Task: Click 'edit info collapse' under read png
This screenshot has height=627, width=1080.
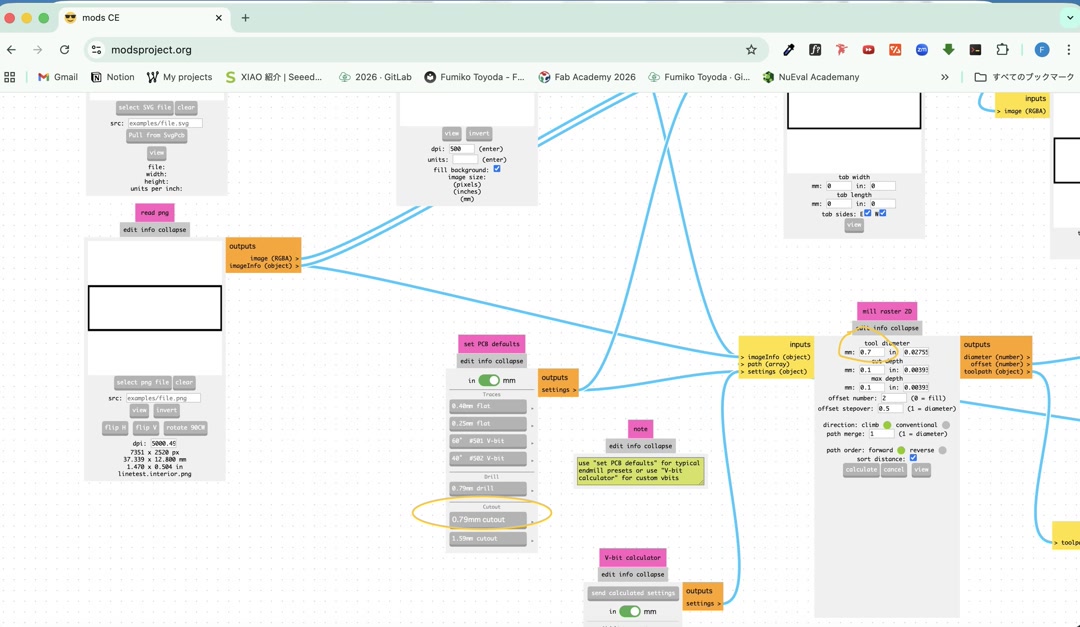Action: (154, 229)
